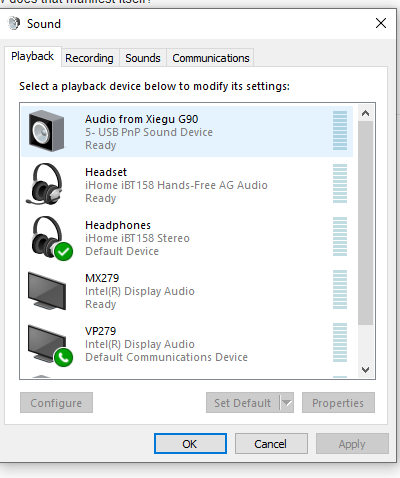
Task: Expand the Set Default dropdown arrow
Action: [287, 403]
